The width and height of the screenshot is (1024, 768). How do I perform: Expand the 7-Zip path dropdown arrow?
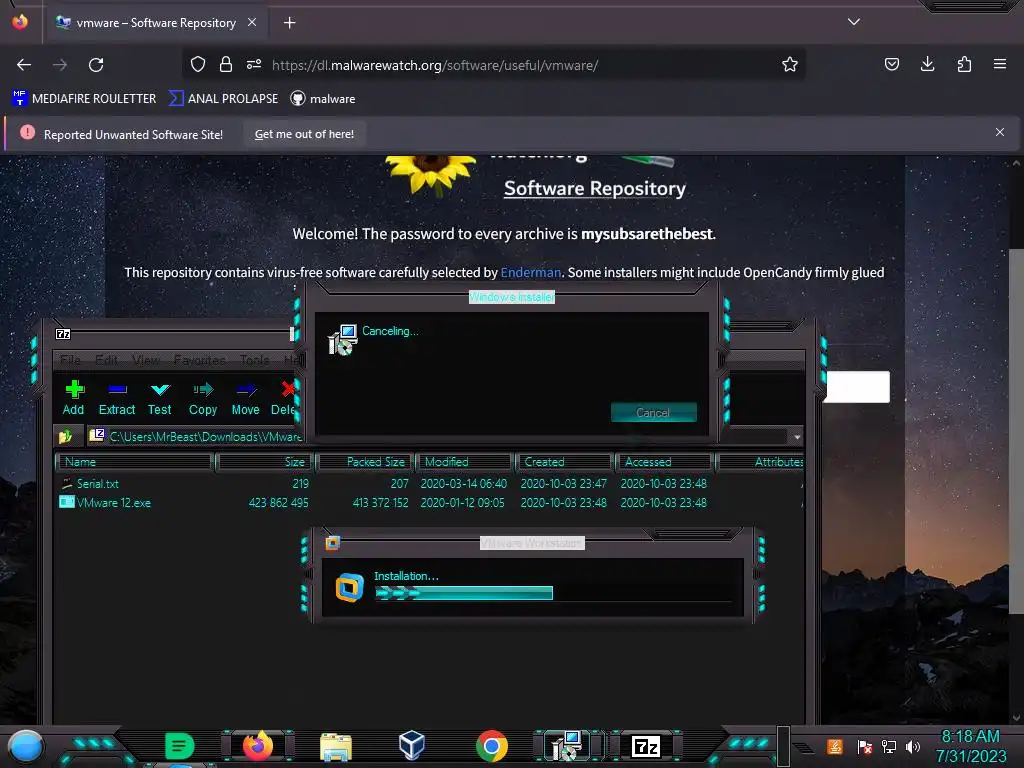pyautogui.click(x=797, y=437)
